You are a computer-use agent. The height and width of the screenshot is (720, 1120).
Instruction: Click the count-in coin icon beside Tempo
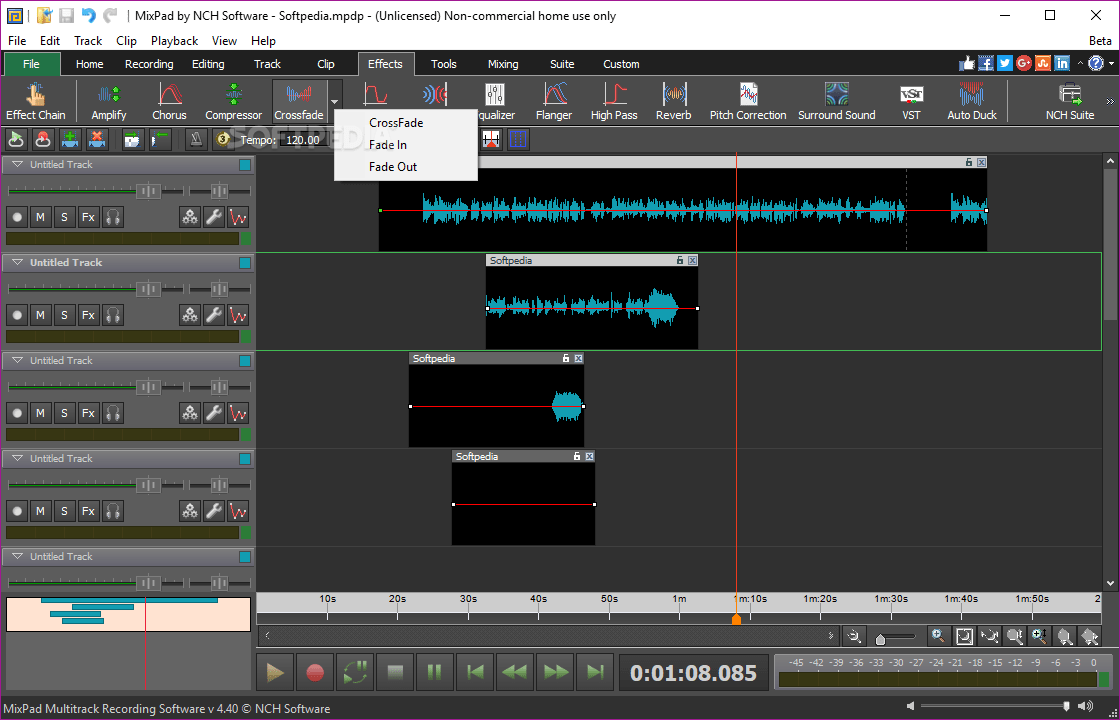(224, 139)
